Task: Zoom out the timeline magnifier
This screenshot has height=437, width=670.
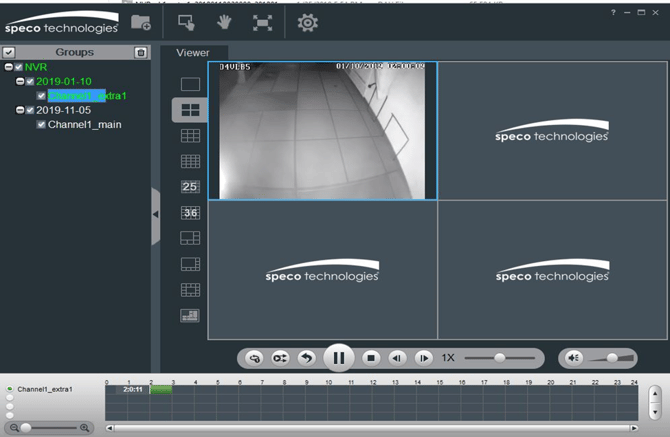Action: click(14, 428)
